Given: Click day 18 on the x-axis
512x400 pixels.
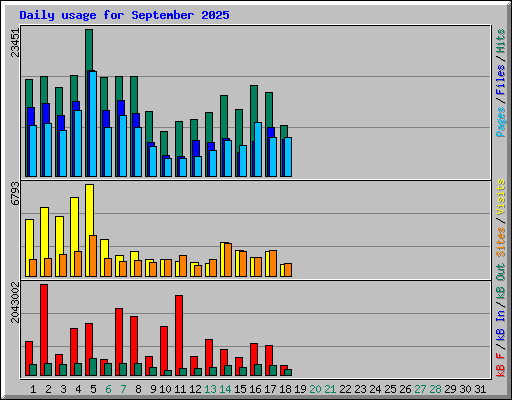Looking at the screenshot, I should pyautogui.click(x=286, y=389).
